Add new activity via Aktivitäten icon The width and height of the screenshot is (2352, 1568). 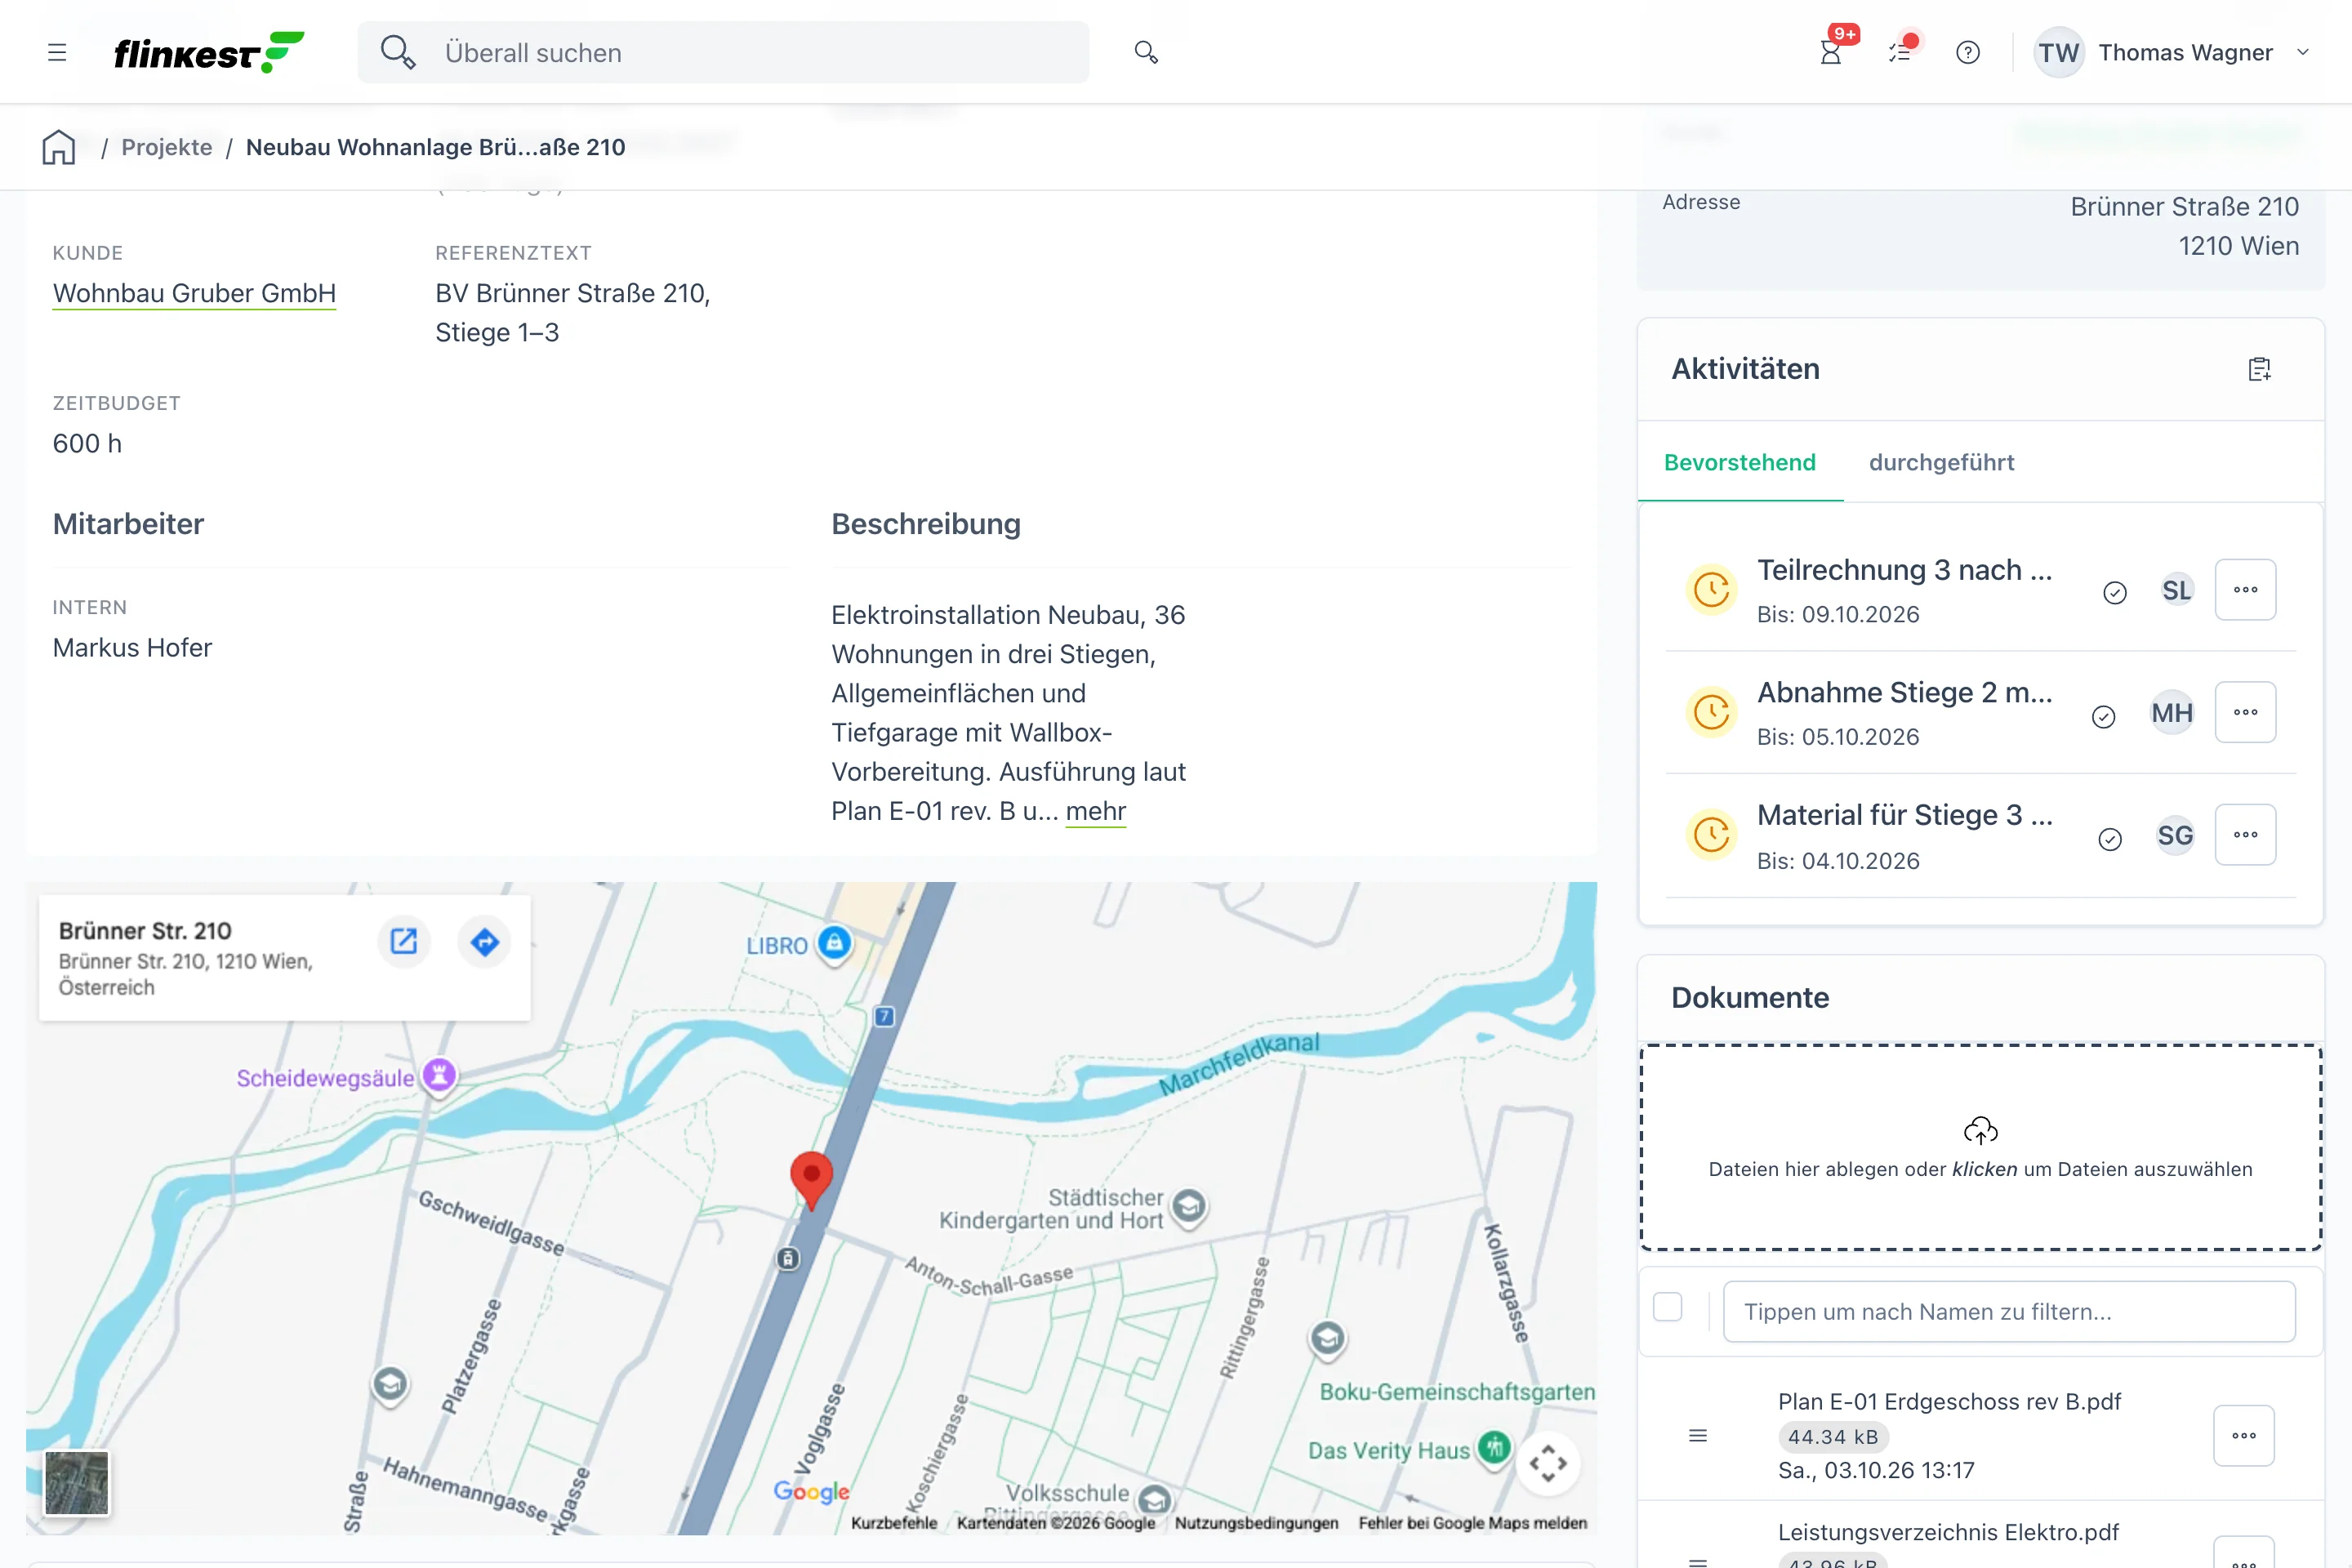pyautogui.click(x=2259, y=369)
